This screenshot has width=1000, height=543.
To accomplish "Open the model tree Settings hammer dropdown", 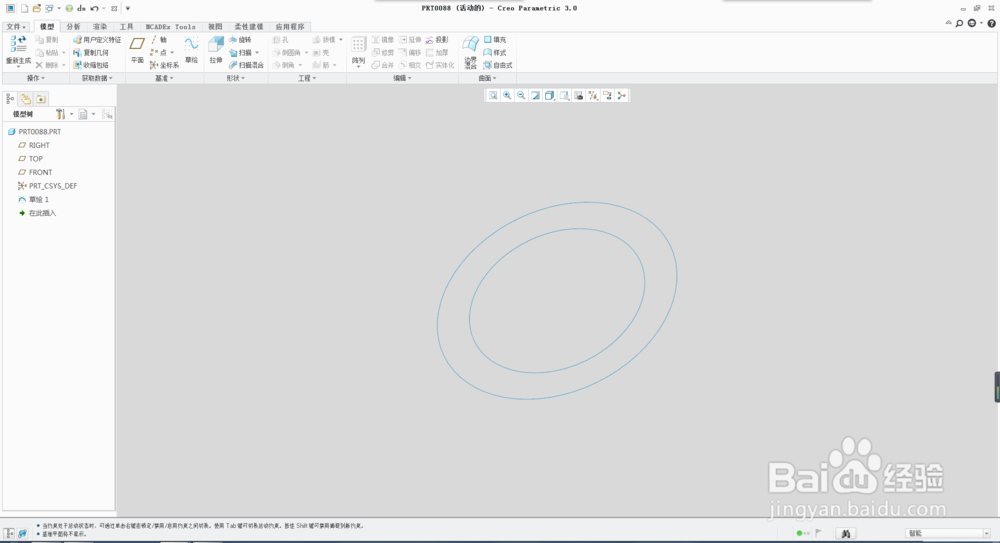I will click(x=64, y=114).
